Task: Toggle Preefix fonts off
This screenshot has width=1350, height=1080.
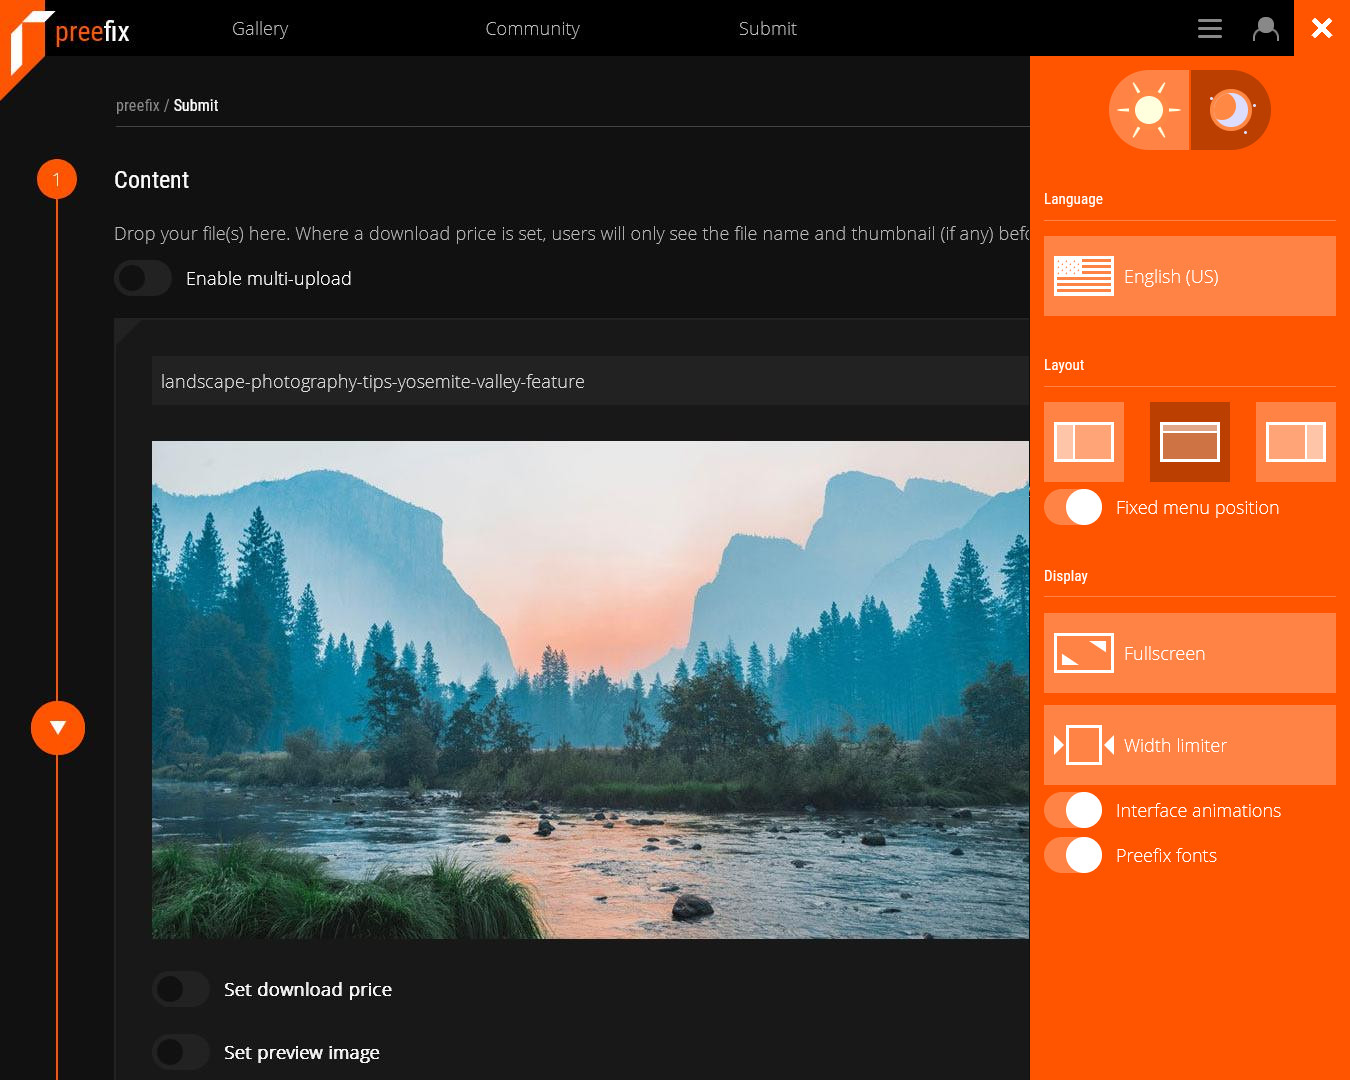Action: click(x=1073, y=855)
